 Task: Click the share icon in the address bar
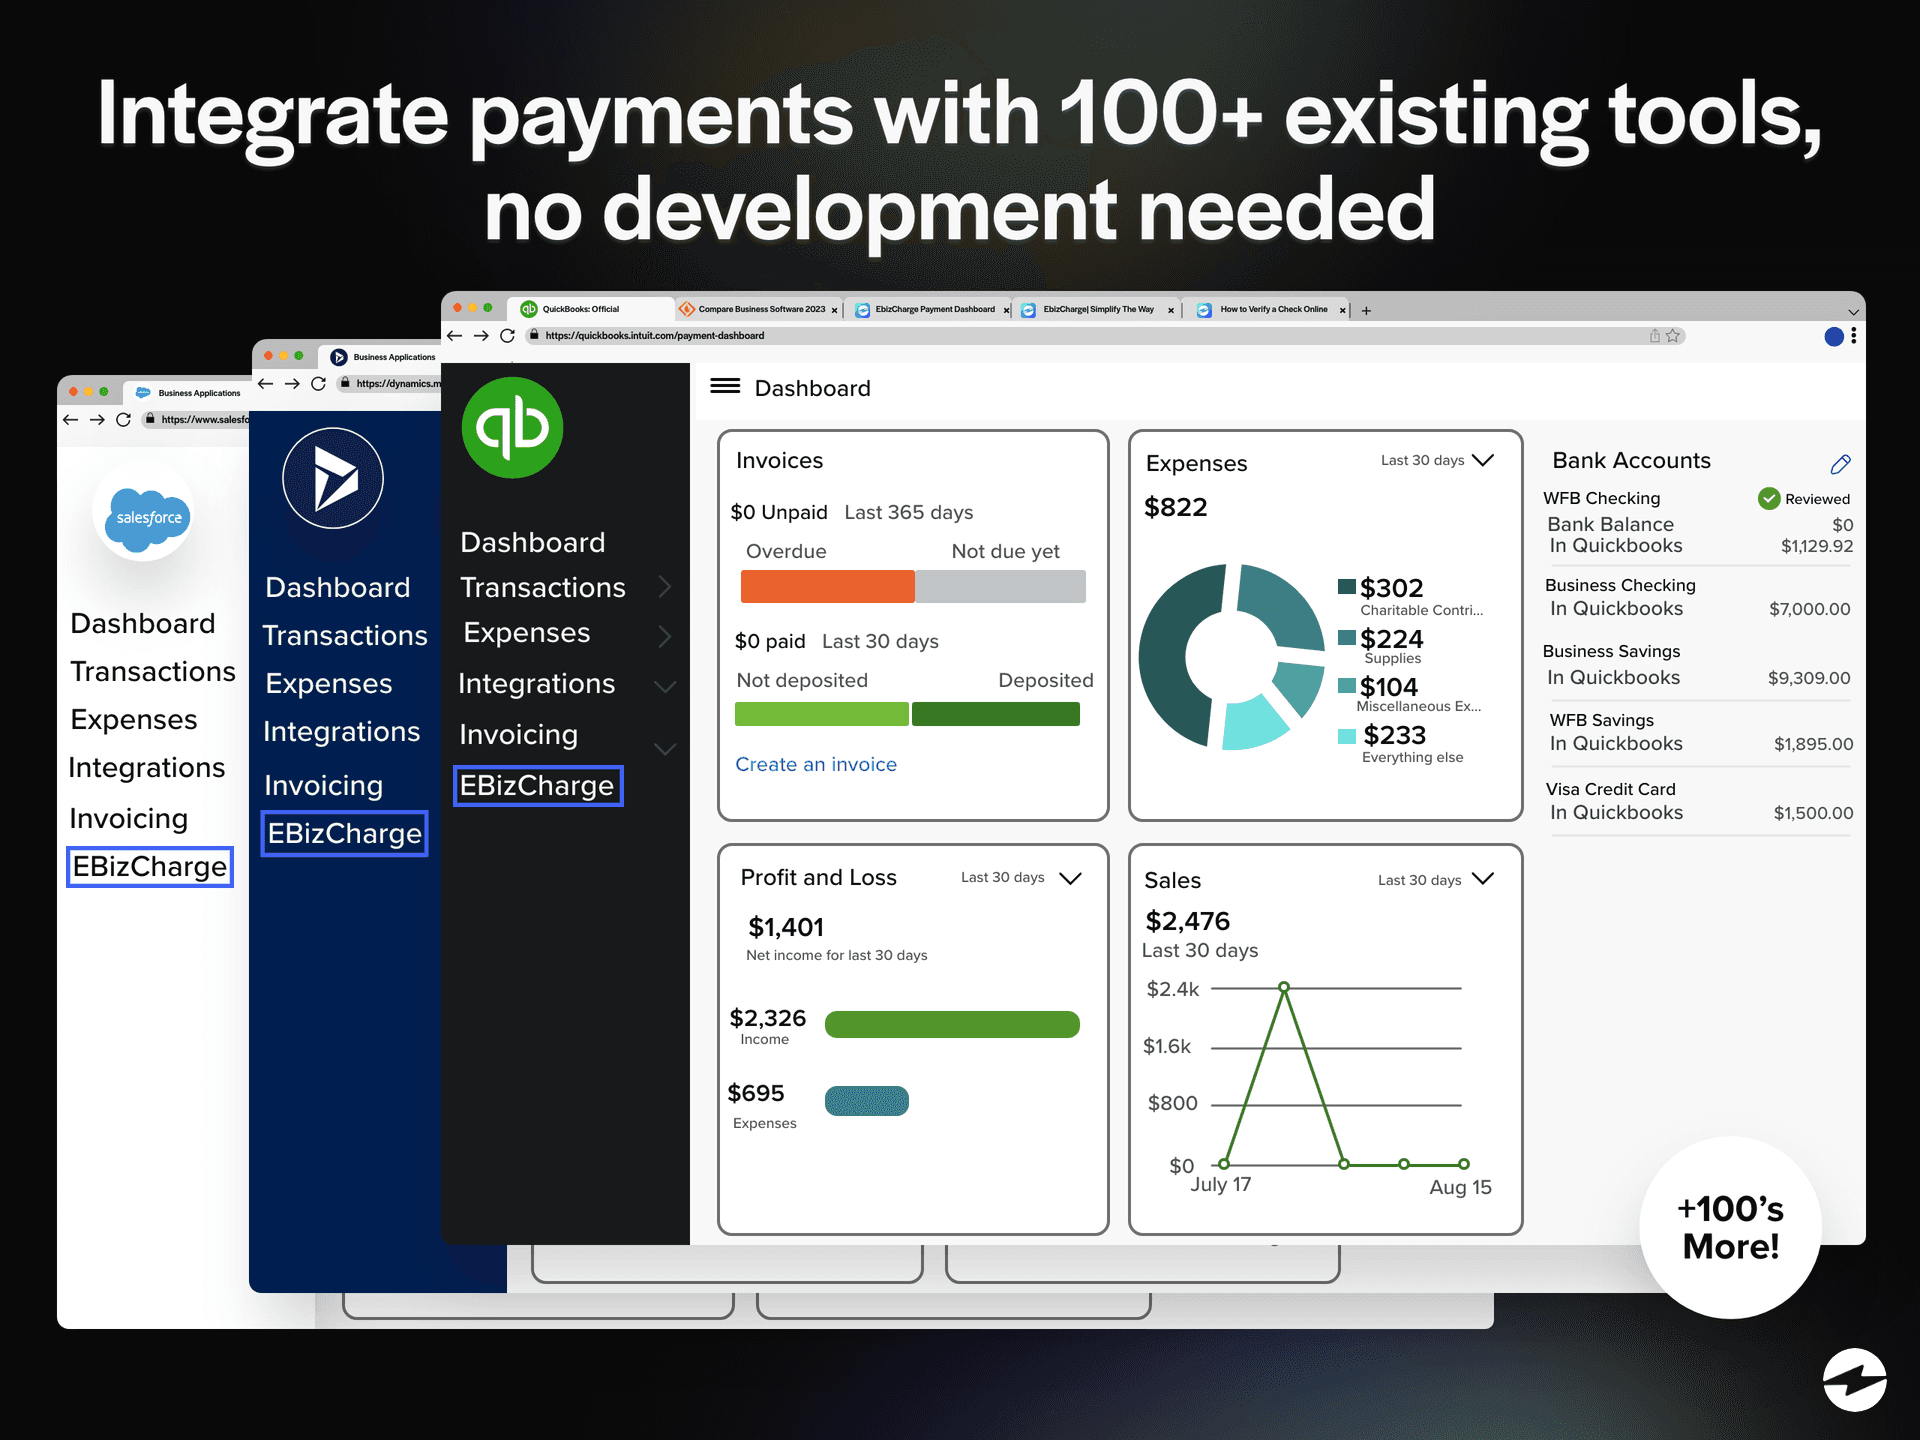(1653, 336)
